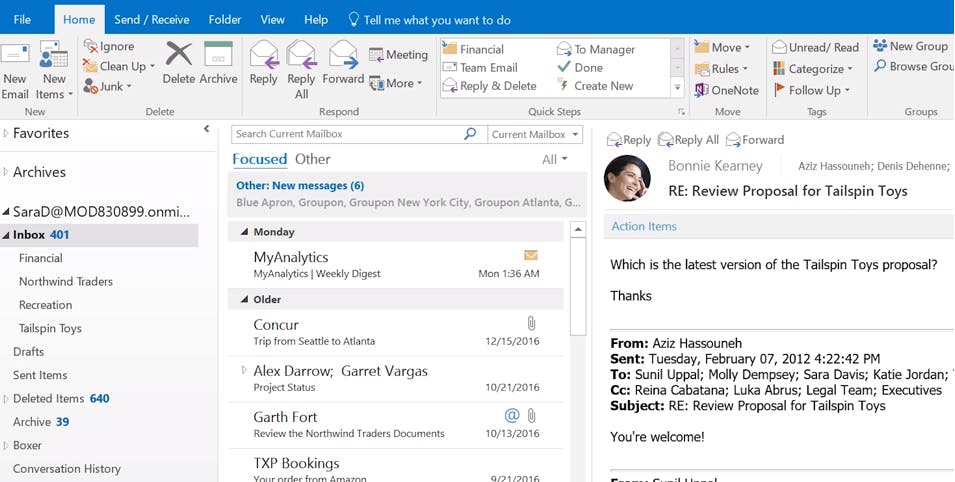Viewport: 955px width, 482px height.
Task: Collapse the Monday message group
Action: 244,232
